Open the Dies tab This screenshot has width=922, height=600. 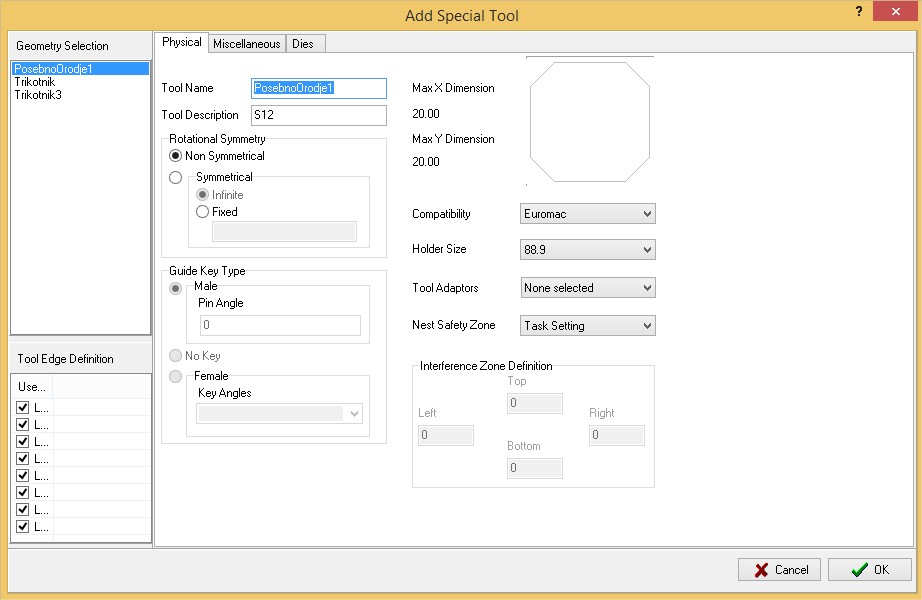[x=303, y=44]
